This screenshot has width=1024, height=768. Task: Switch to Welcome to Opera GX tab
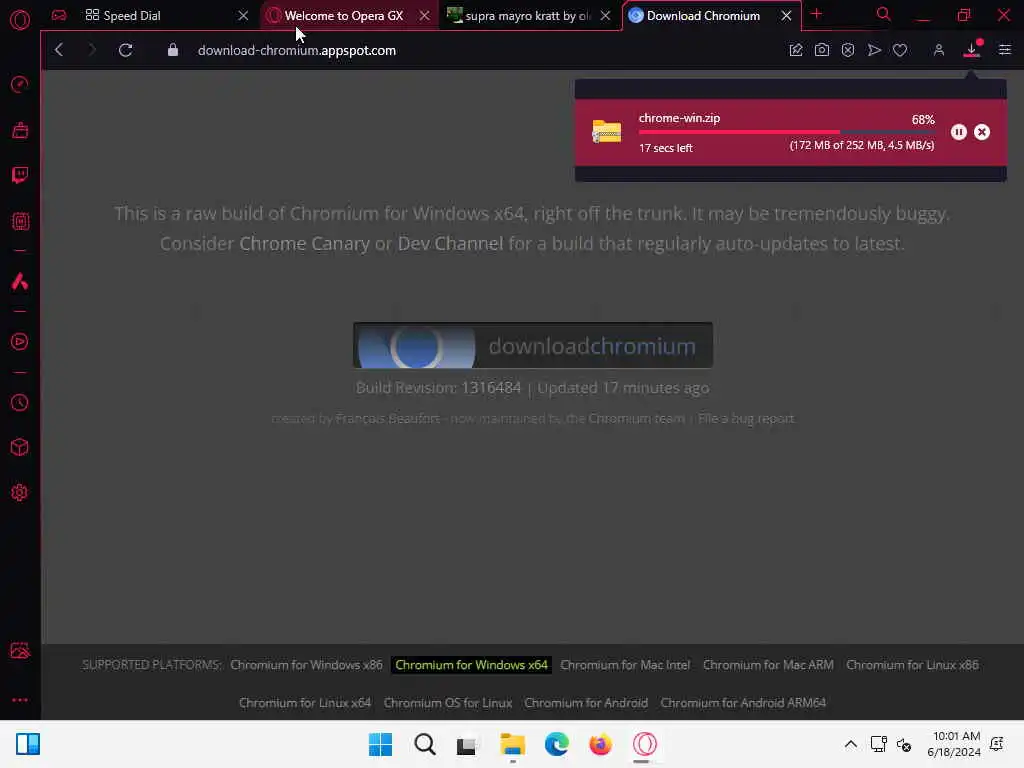[344, 15]
